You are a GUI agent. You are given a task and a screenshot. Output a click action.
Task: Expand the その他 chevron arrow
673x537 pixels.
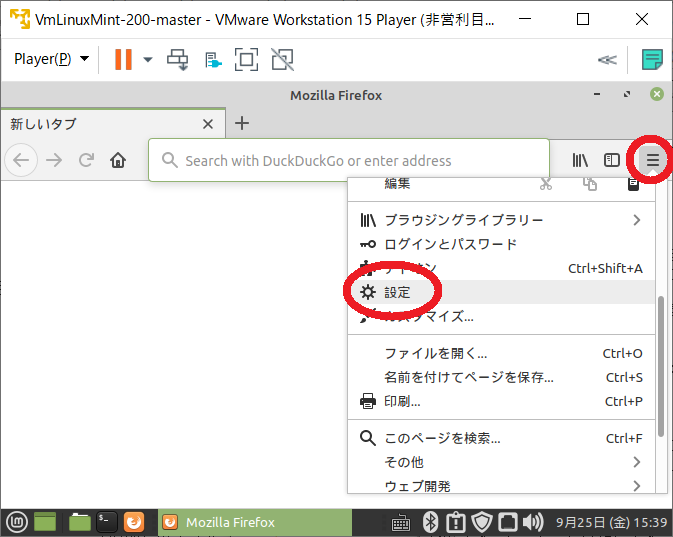click(x=637, y=462)
